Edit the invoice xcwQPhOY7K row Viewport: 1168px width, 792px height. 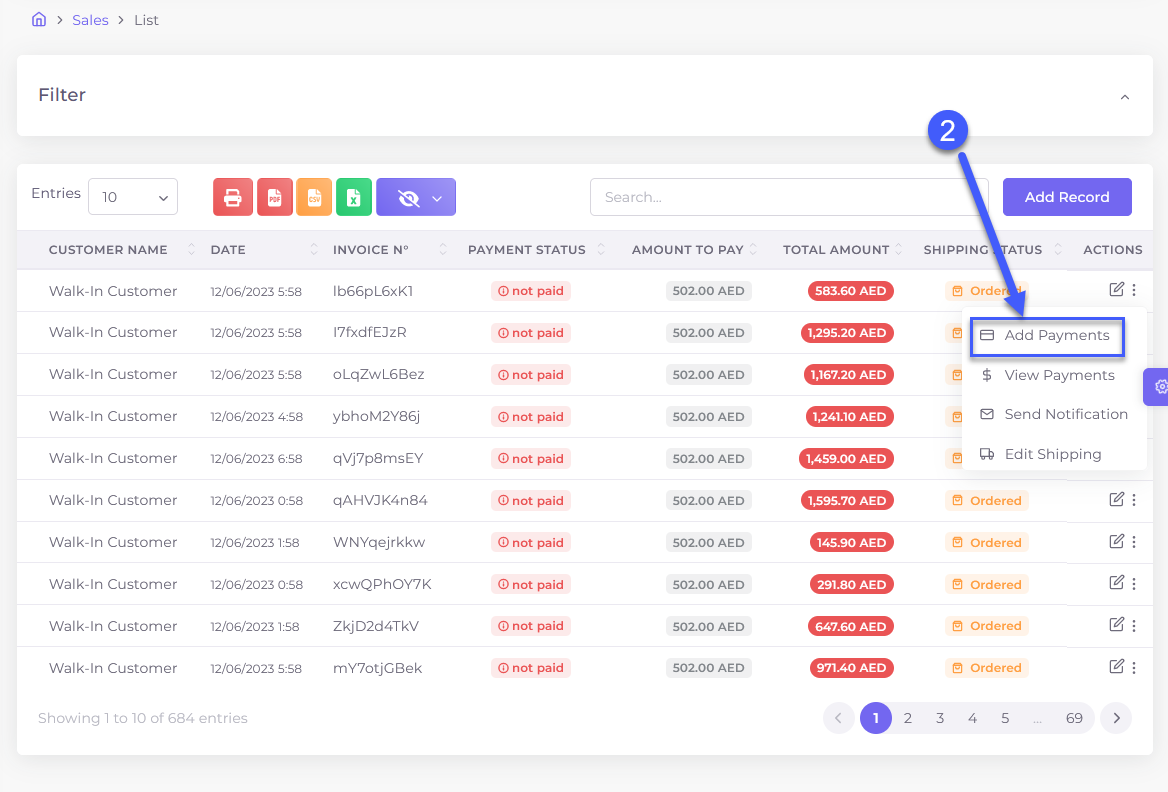(x=1116, y=583)
